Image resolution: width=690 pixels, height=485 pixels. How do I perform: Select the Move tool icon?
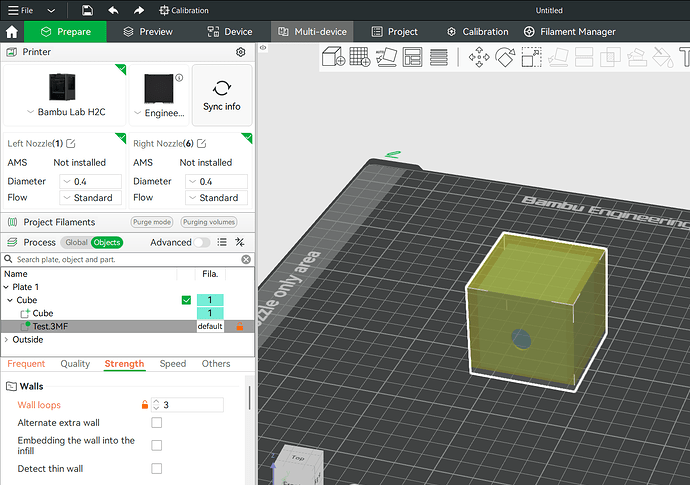pos(479,57)
